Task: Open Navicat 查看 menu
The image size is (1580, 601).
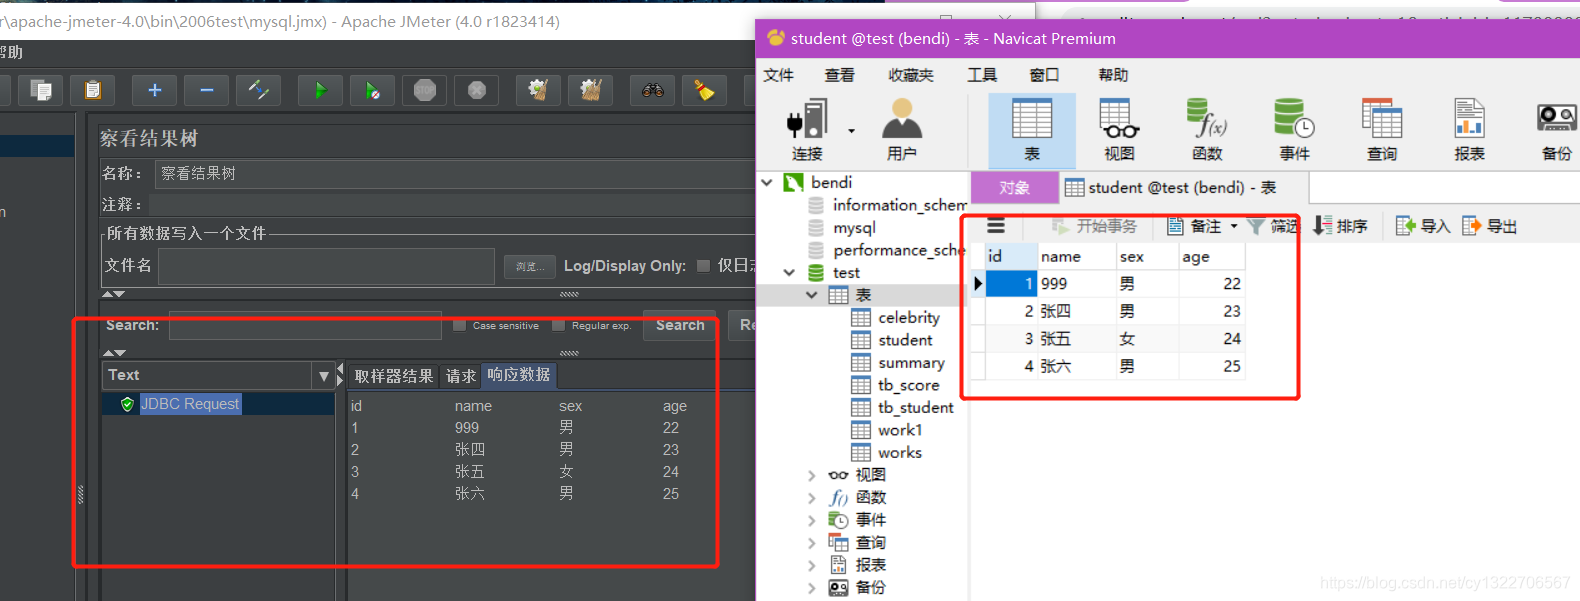Action: click(x=840, y=75)
